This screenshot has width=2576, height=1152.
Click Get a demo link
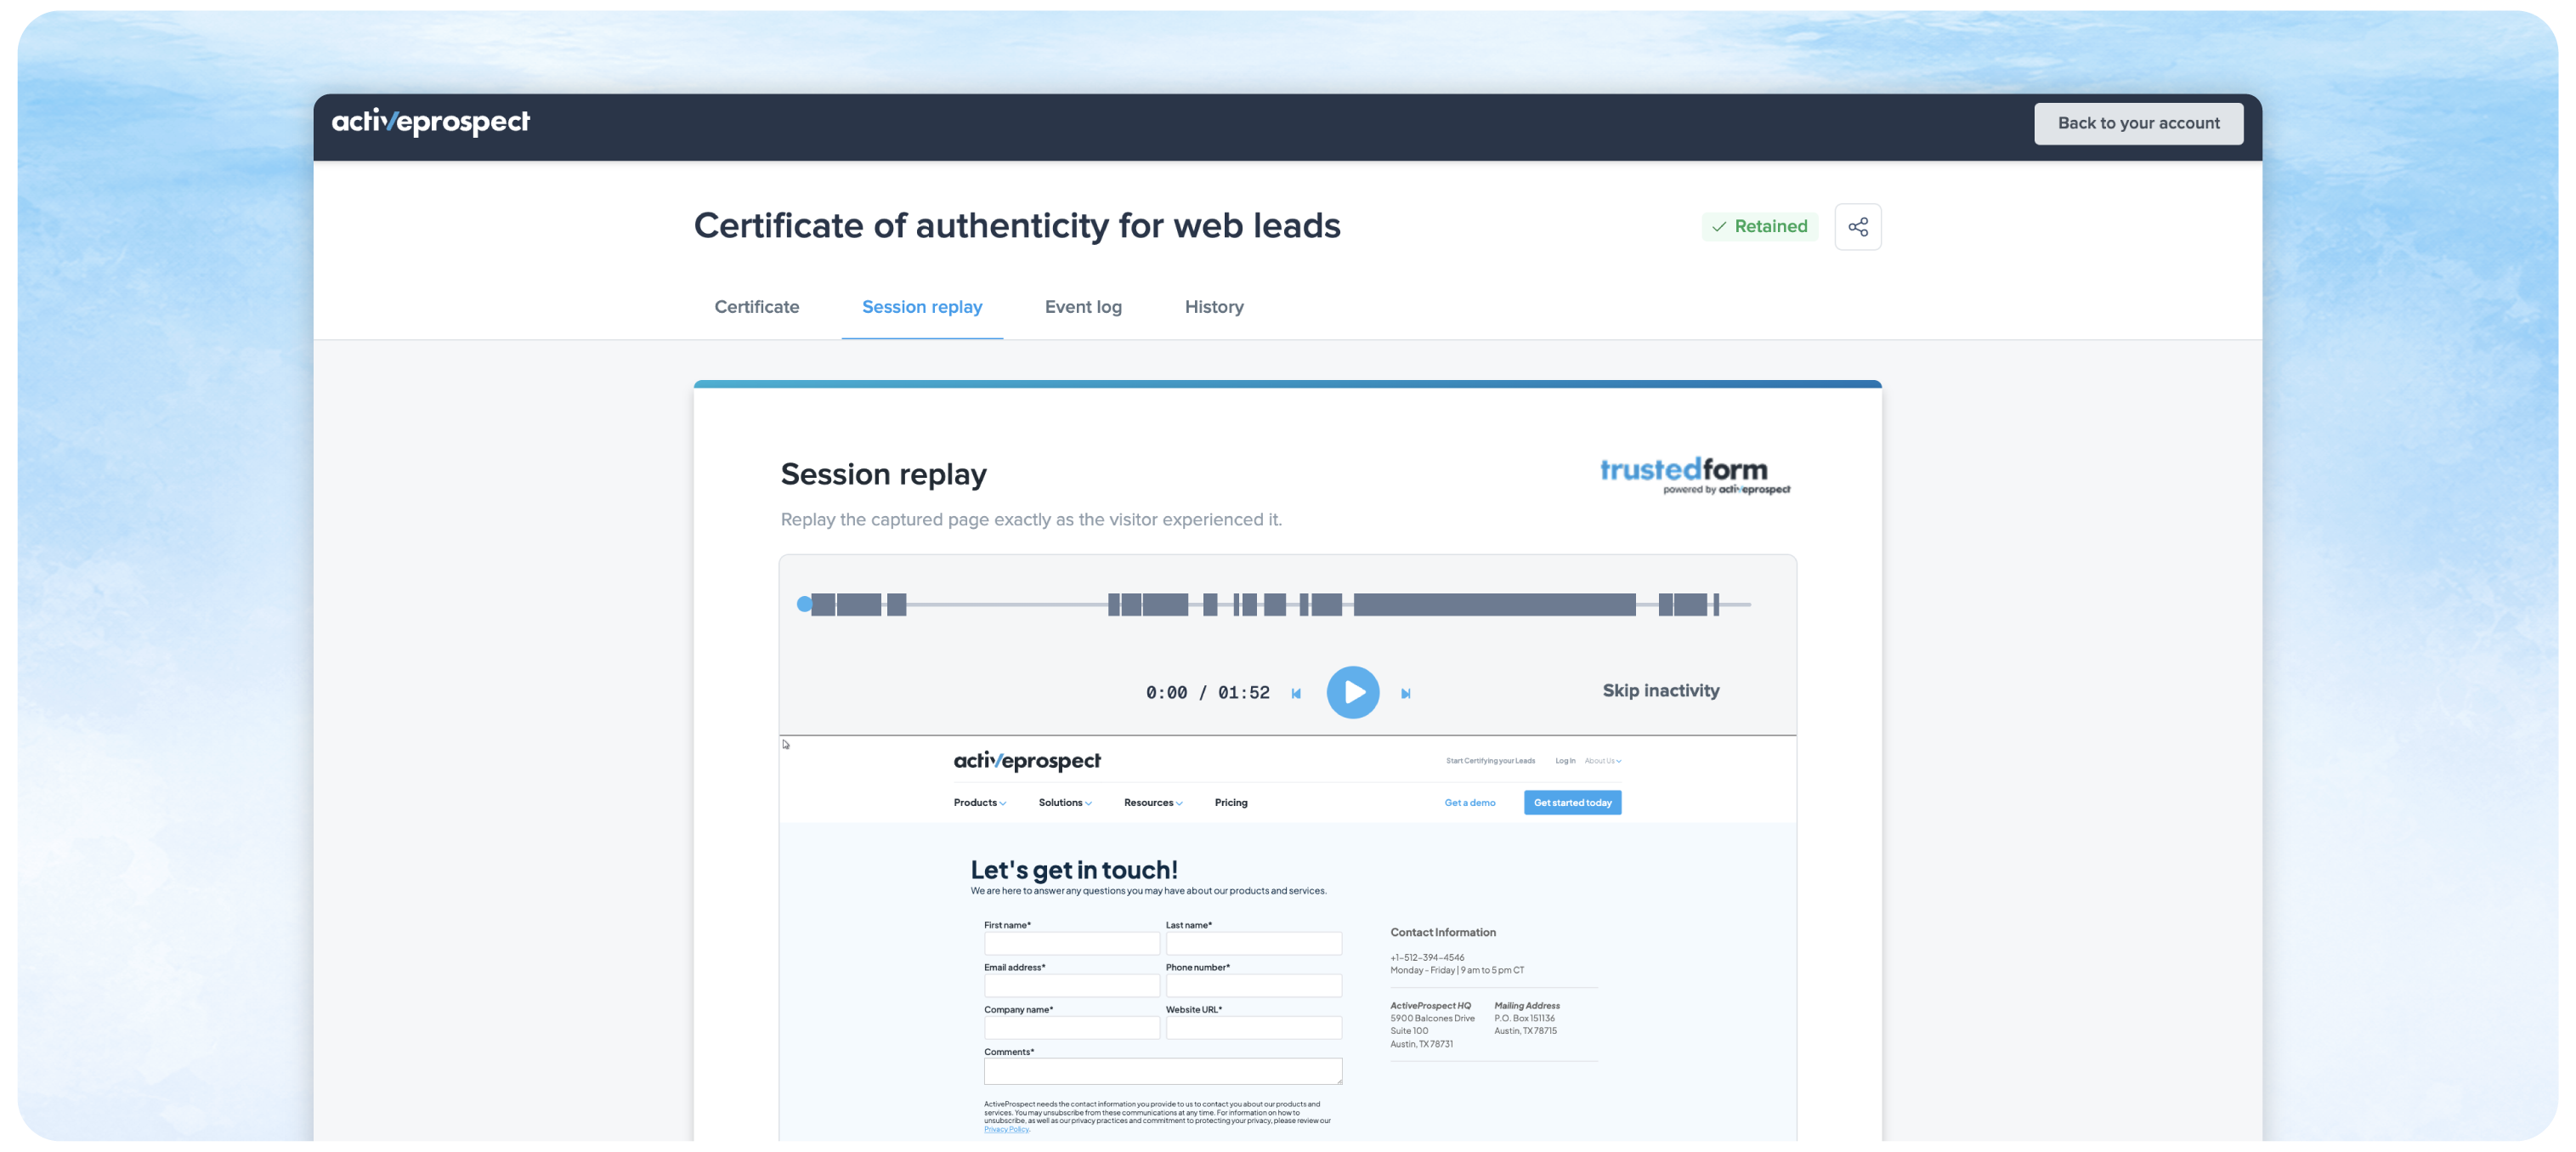pos(1469,802)
